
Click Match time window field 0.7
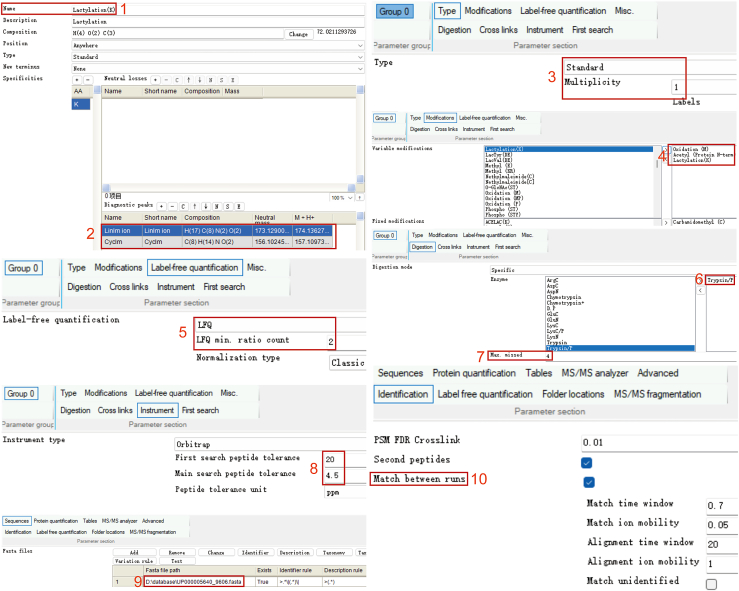click(722, 505)
